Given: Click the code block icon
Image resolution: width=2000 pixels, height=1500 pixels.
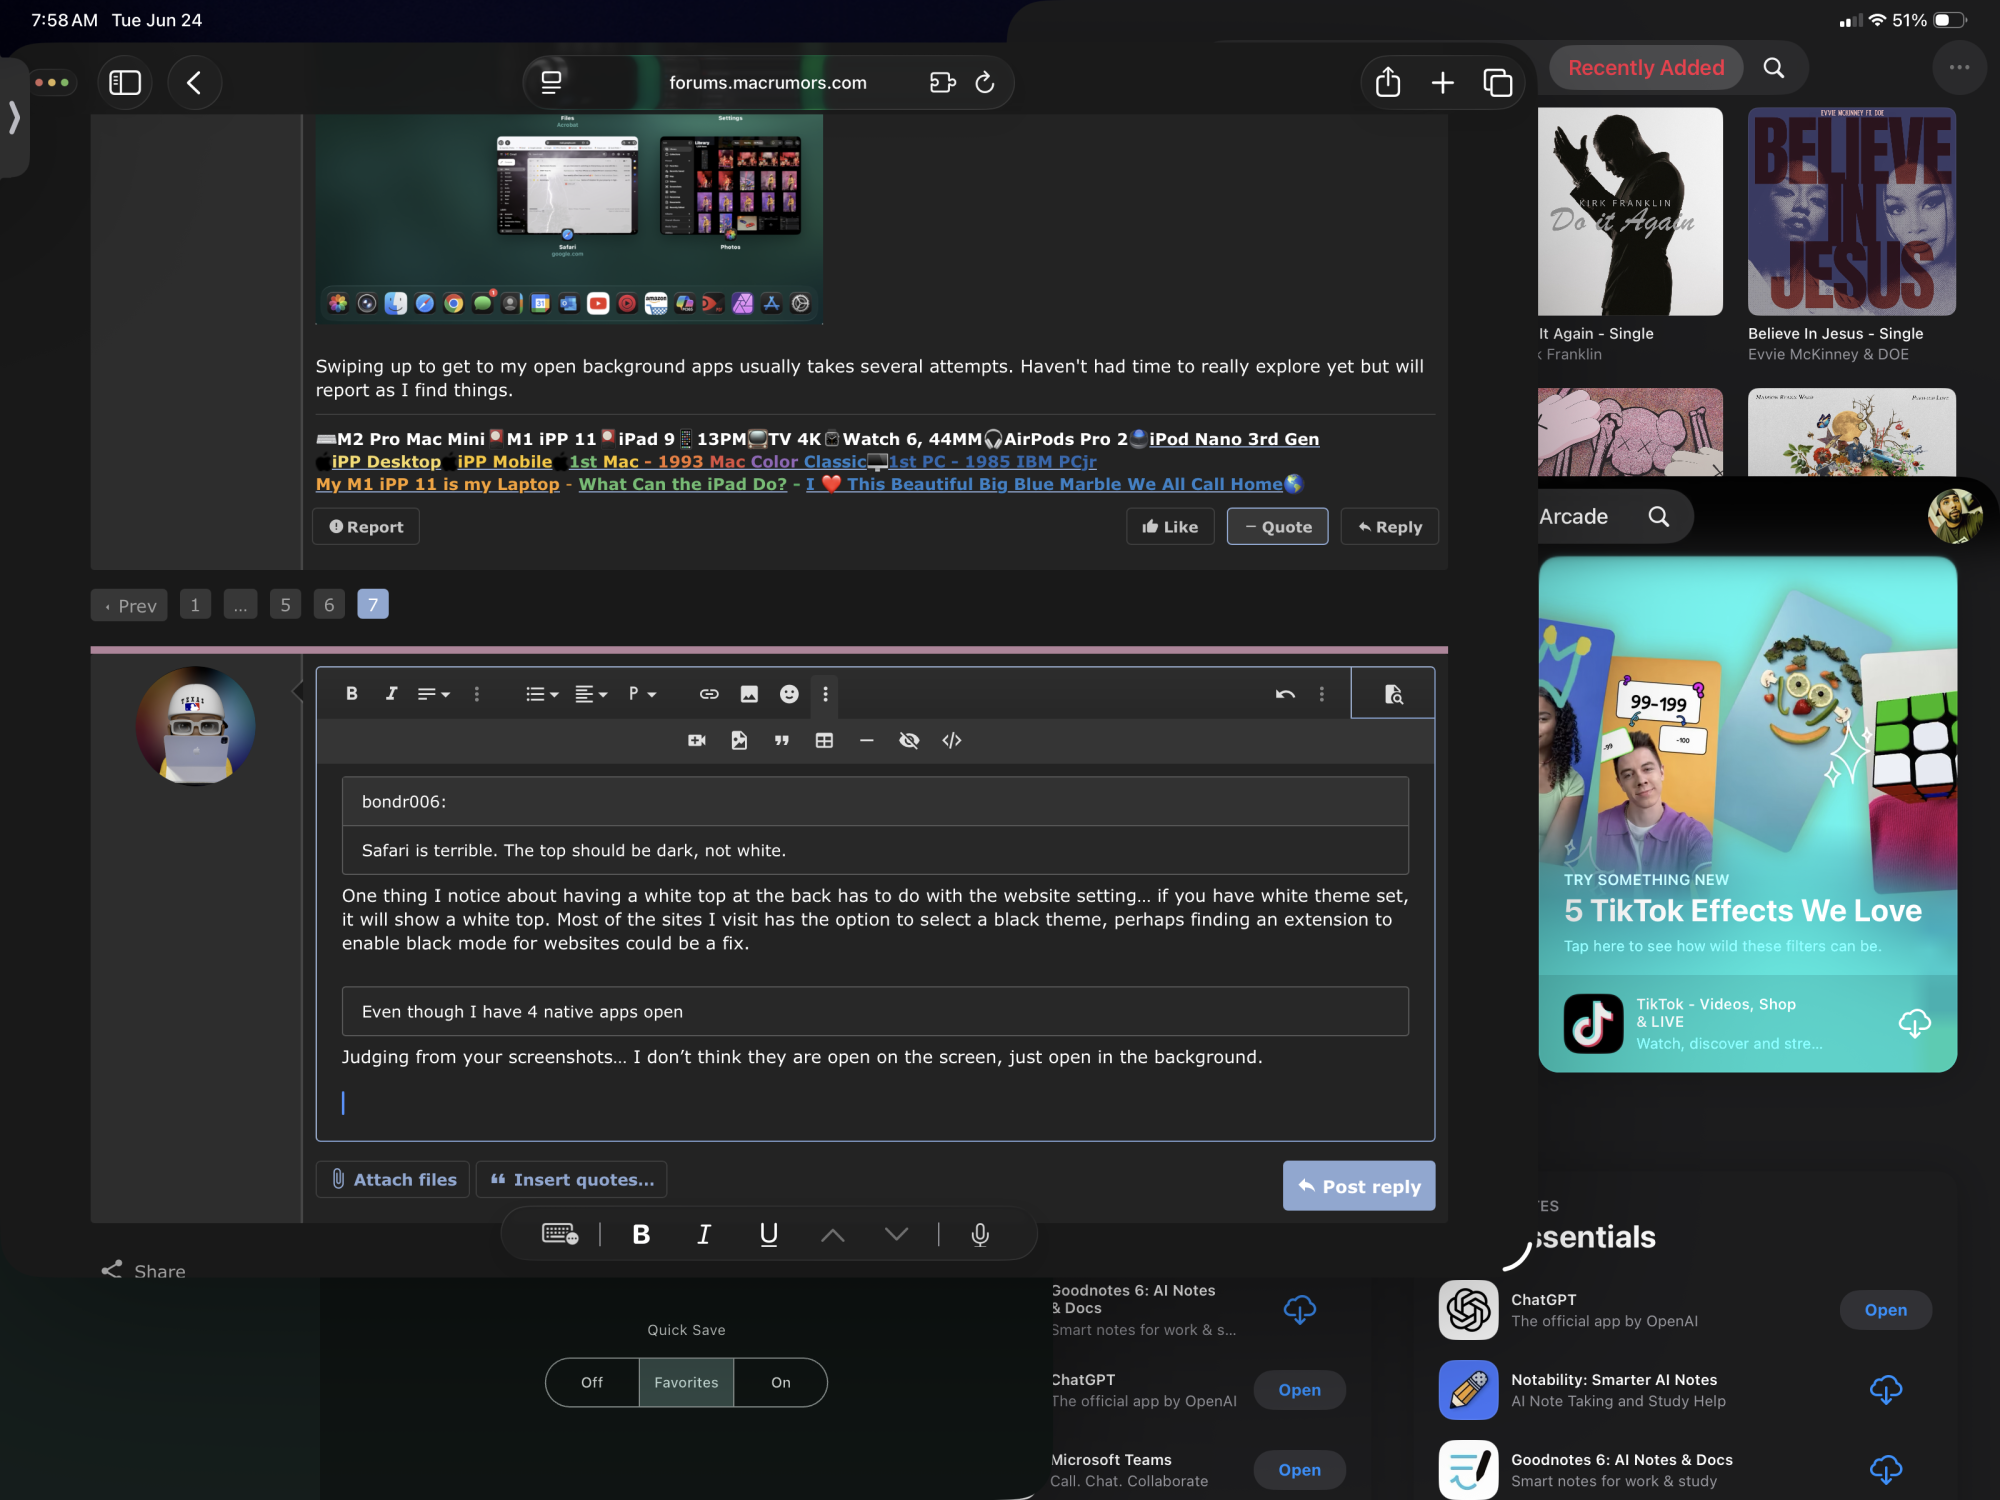Looking at the screenshot, I should pyautogui.click(x=952, y=740).
